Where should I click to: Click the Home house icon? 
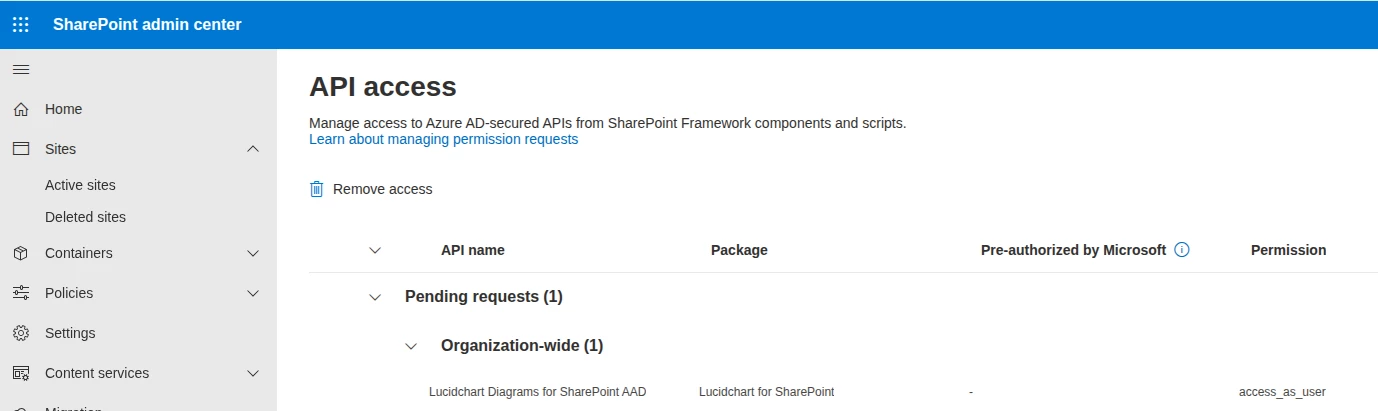21,109
